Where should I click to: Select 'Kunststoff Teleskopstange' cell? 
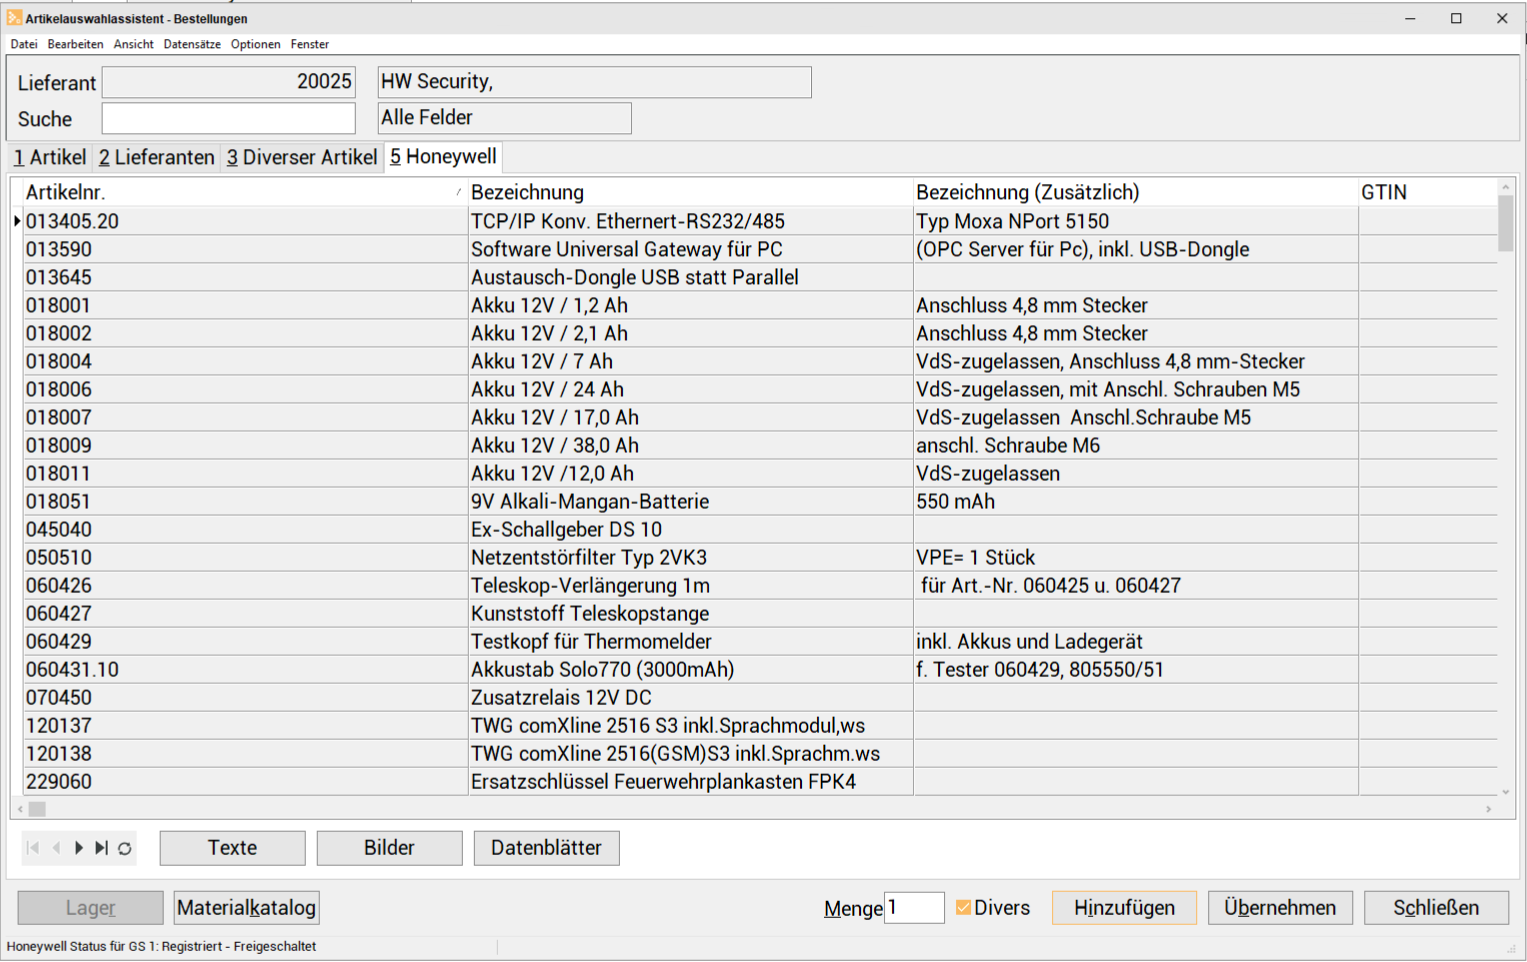[x=690, y=613]
